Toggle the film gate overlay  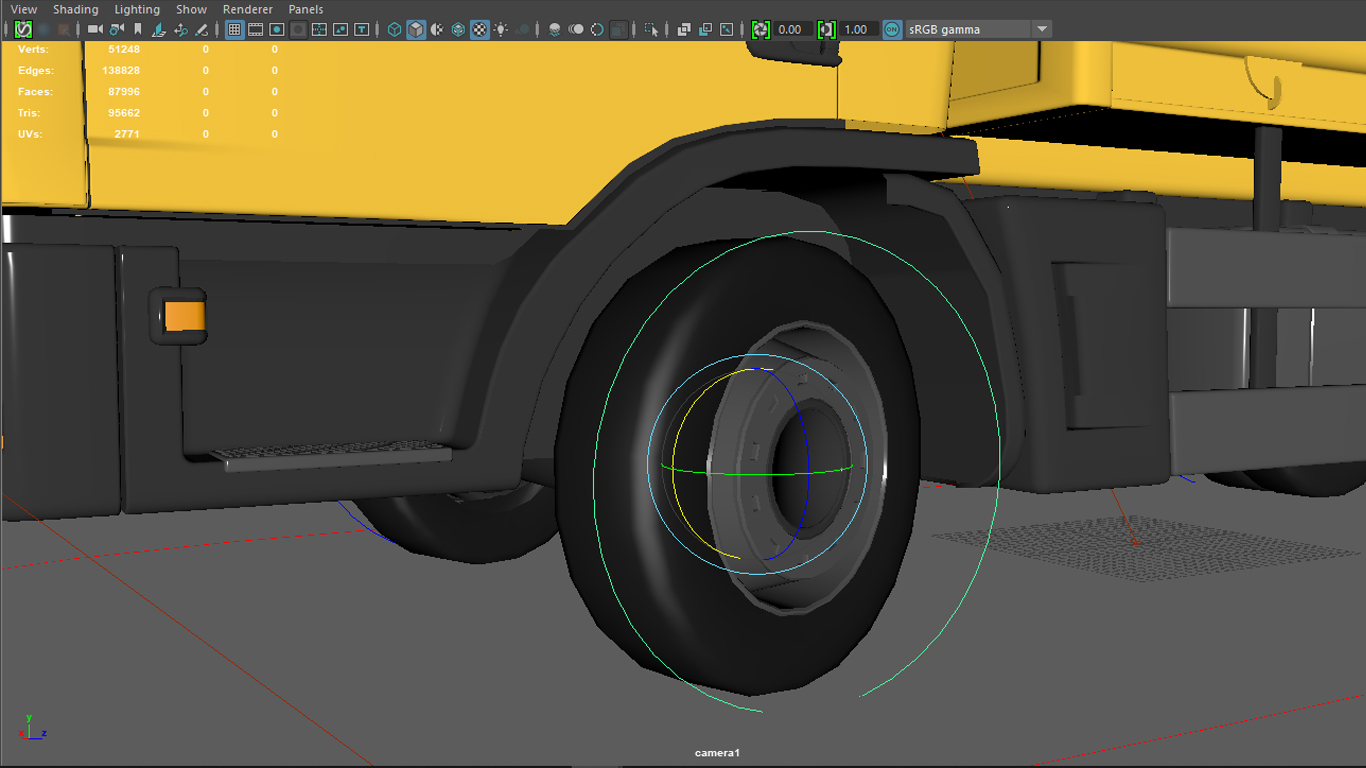click(x=256, y=30)
